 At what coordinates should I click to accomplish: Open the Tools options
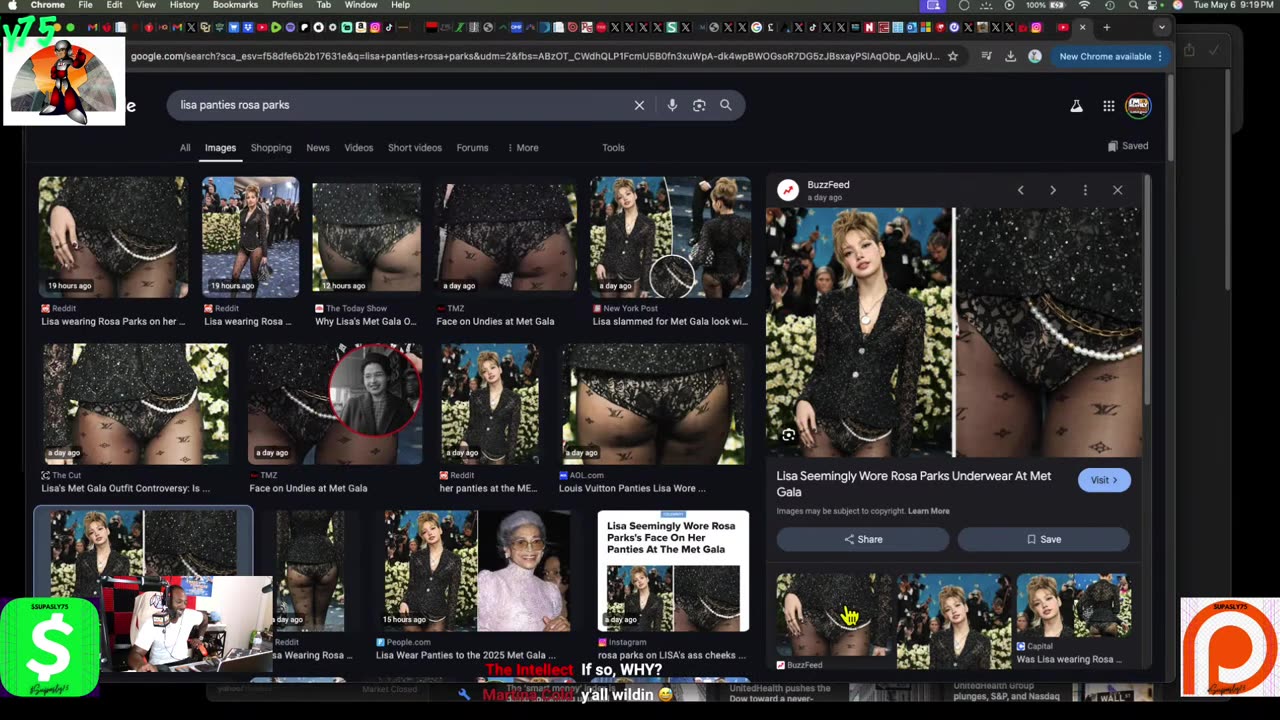tap(613, 148)
